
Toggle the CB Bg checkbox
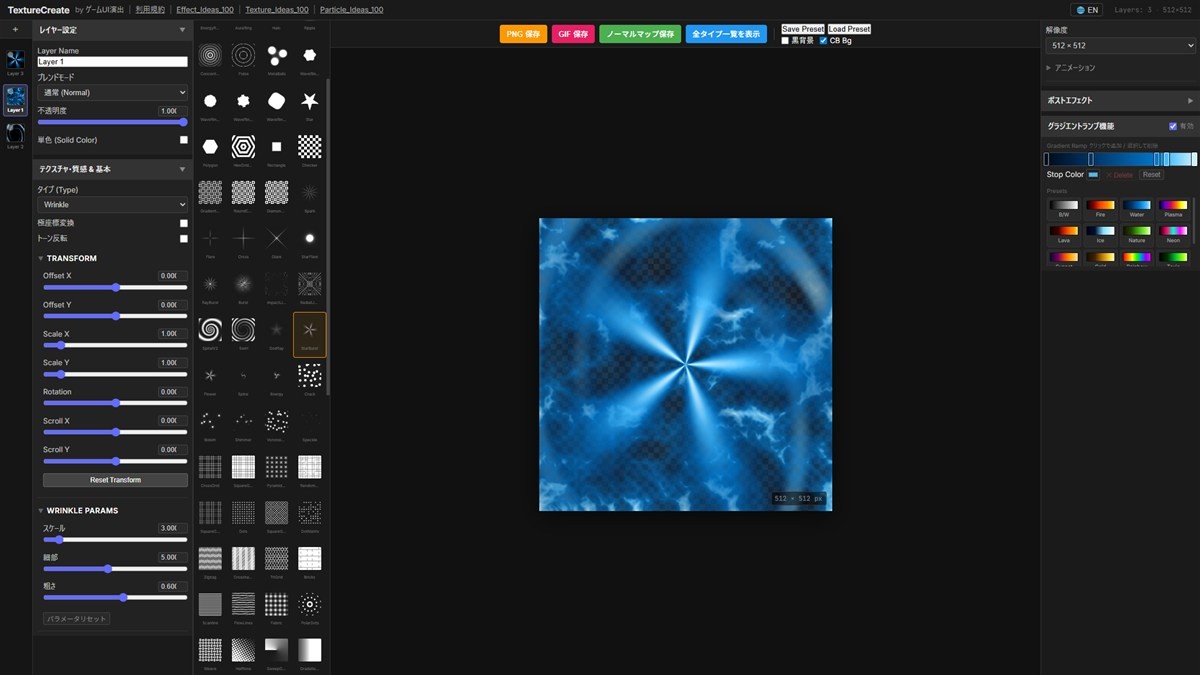(823, 41)
